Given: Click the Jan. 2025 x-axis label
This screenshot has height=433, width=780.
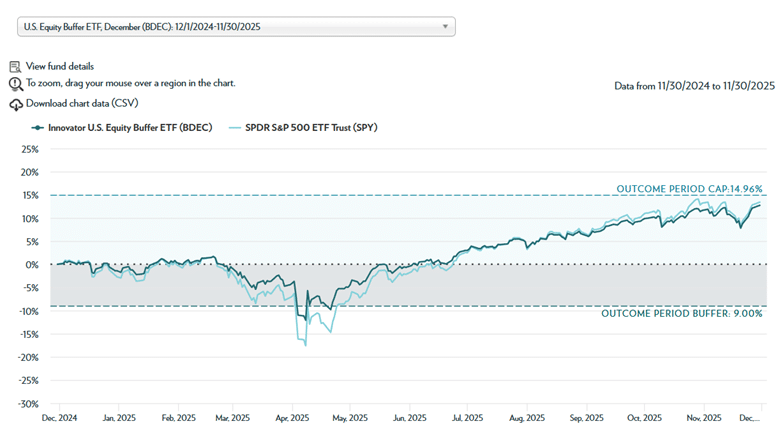Looking at the screenshot, I should (119, 418).
